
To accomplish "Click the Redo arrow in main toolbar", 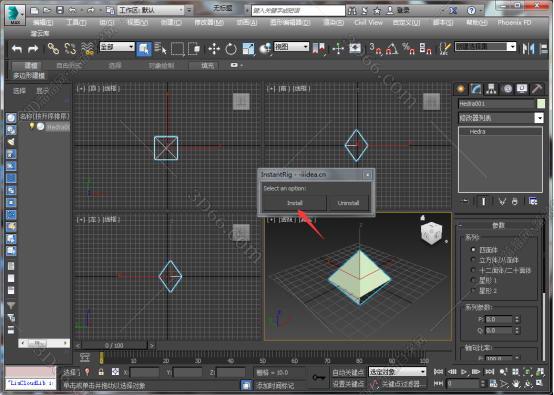I will tap(33, 48).
